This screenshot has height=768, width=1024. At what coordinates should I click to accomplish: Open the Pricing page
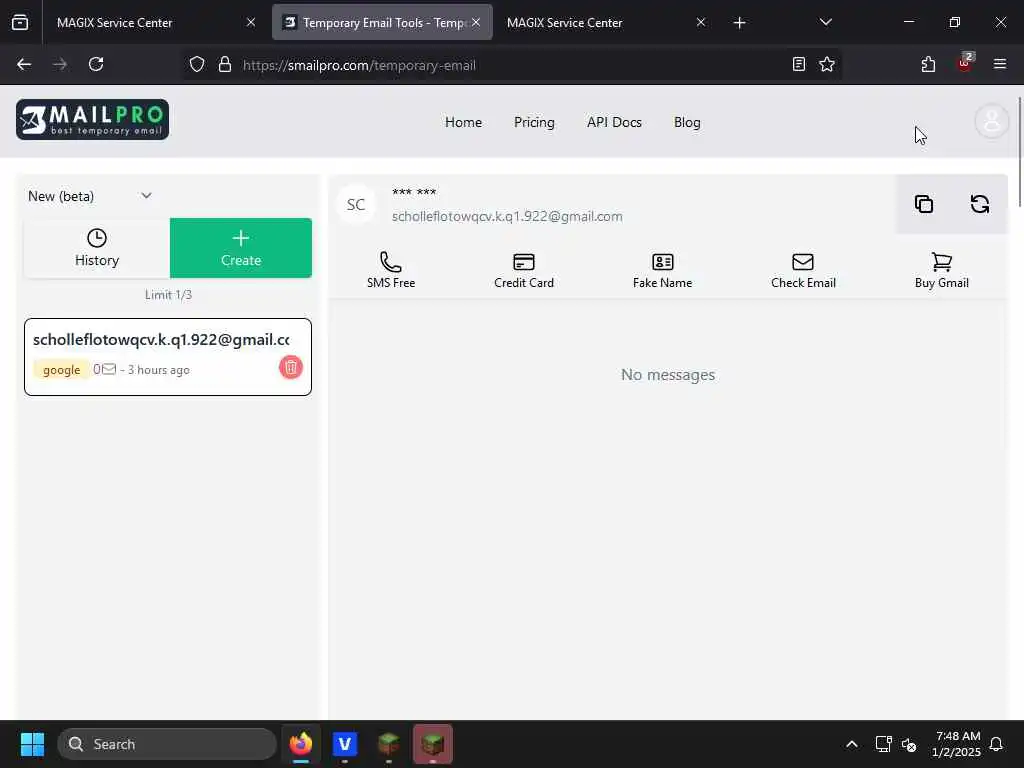tap(534, 122)
